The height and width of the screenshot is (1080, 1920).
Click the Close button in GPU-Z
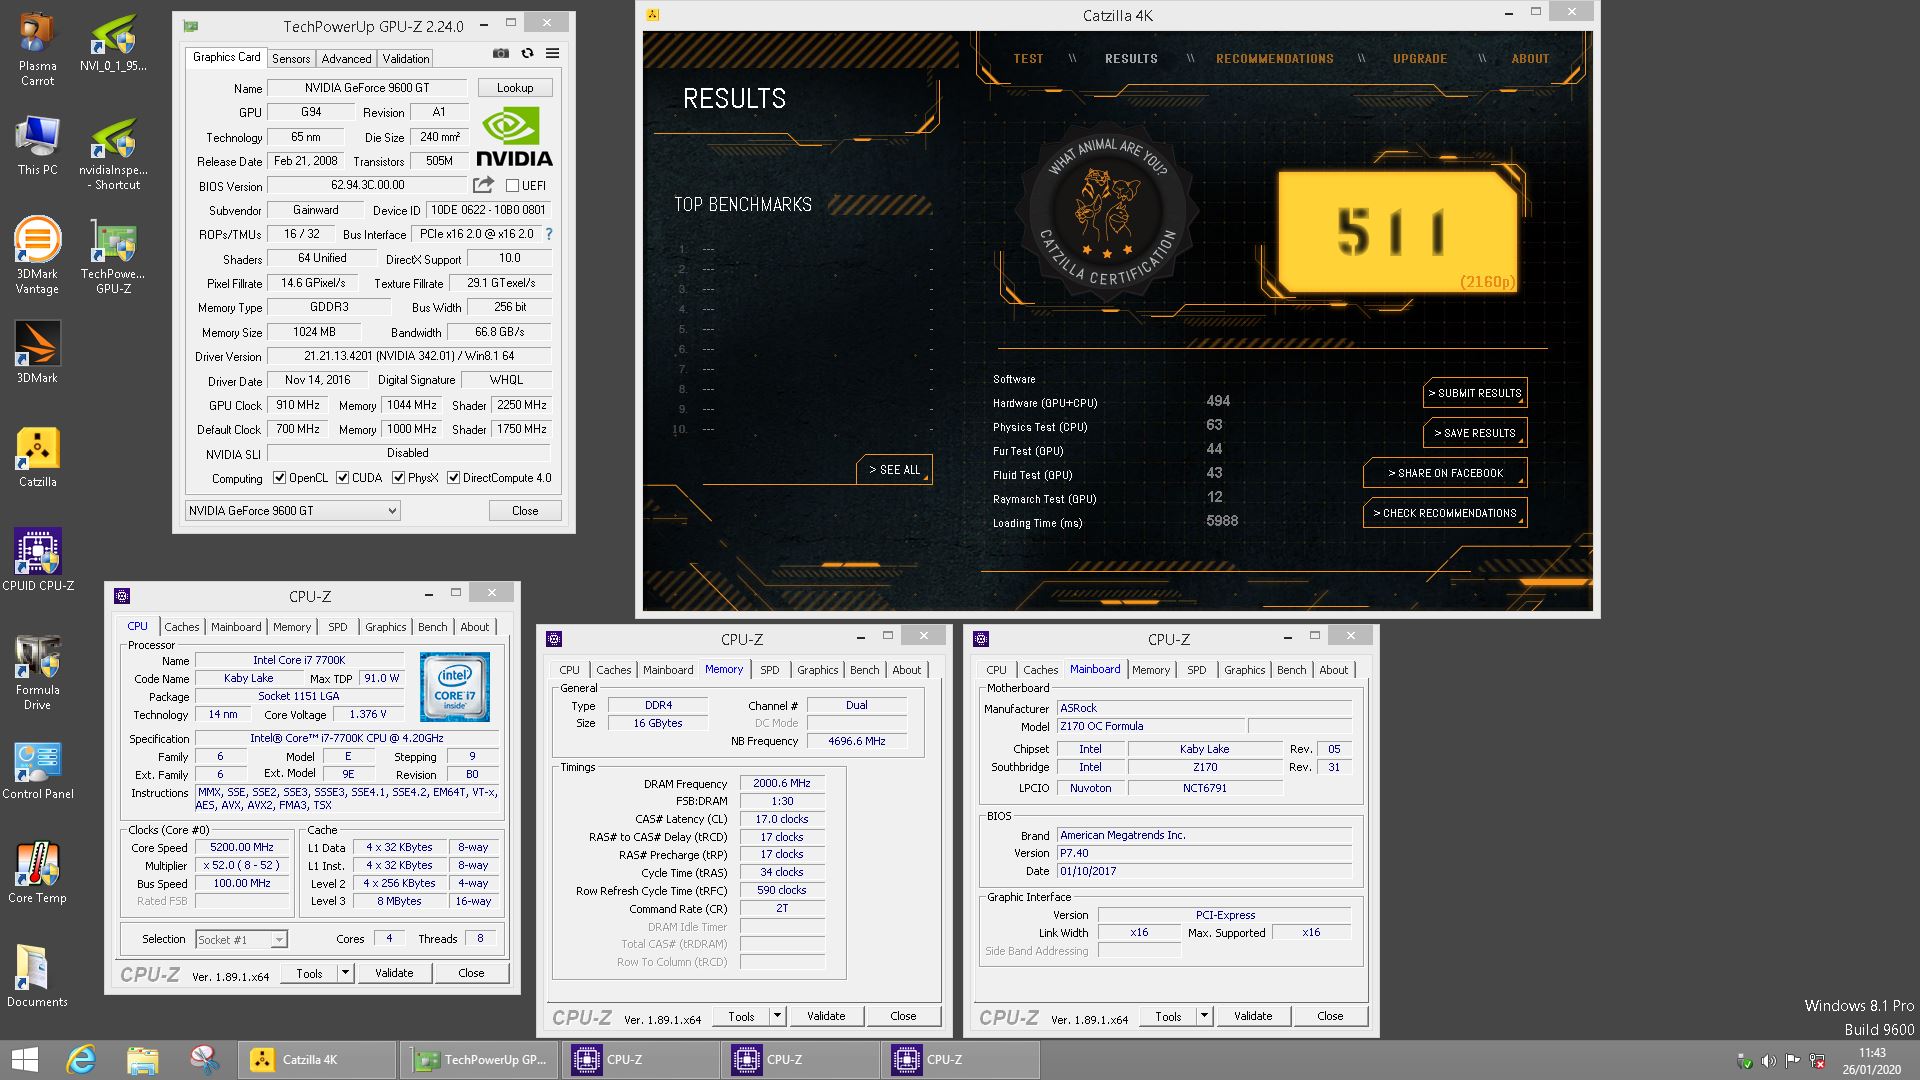[x=525, y=511]
